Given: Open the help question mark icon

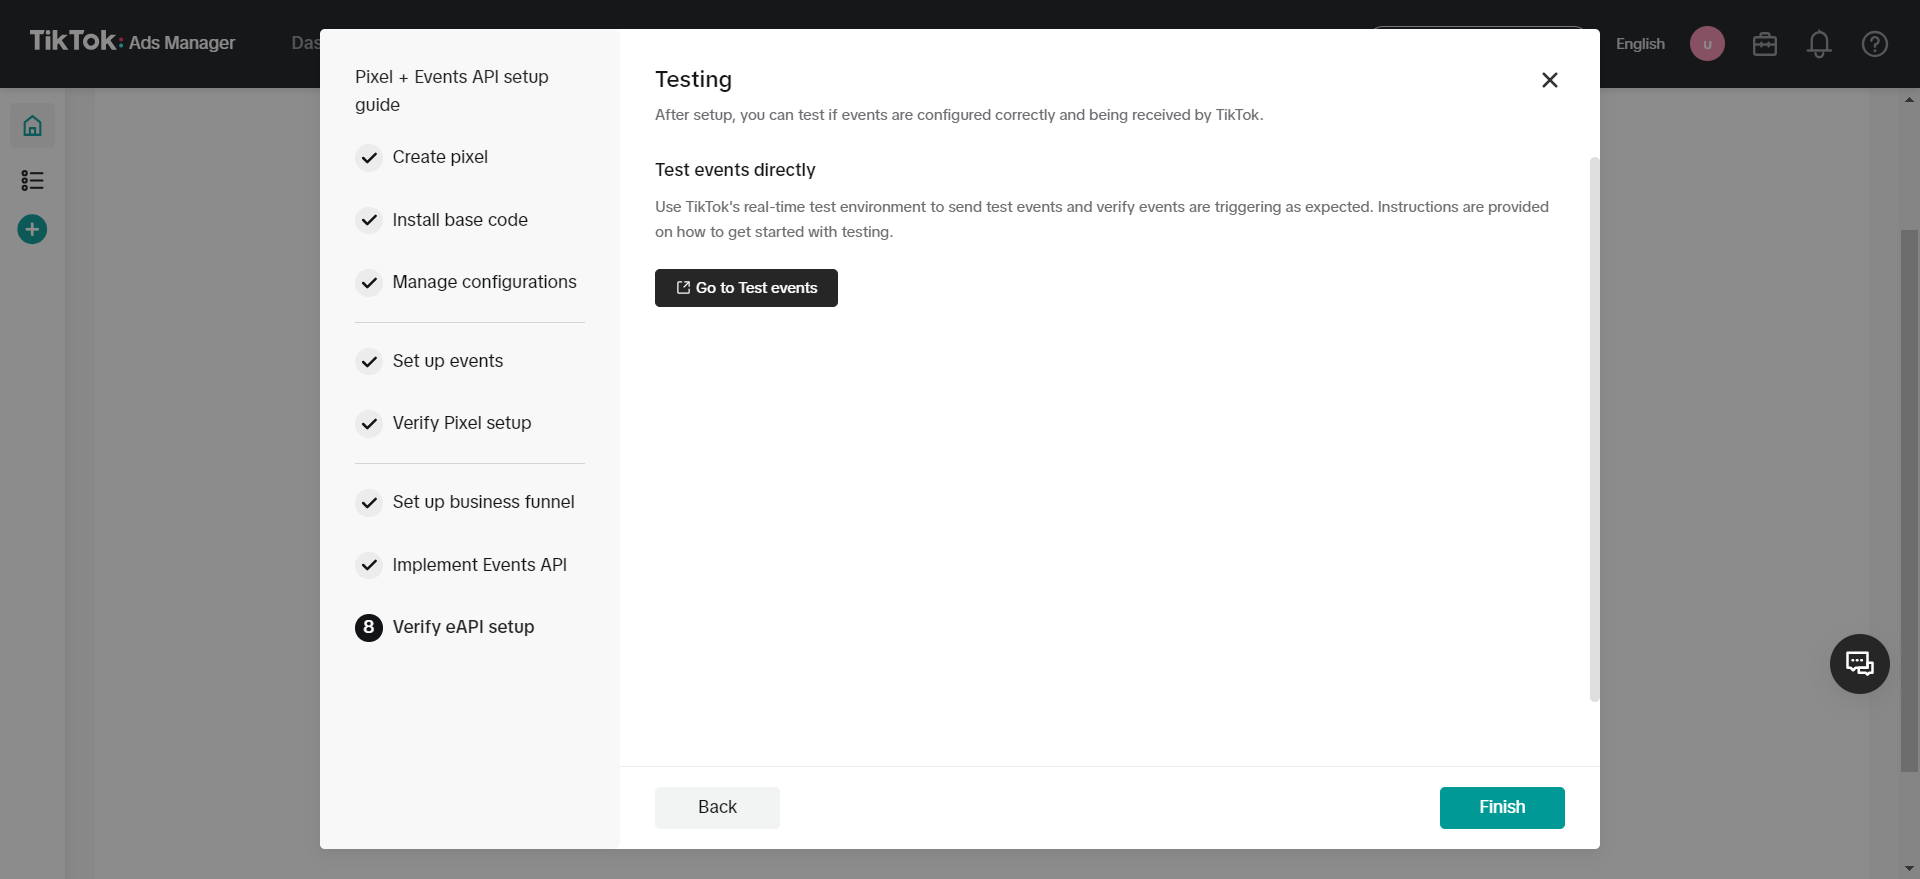Looking at the screenshot, I should pyautogui.click(x=1874, y=44).
